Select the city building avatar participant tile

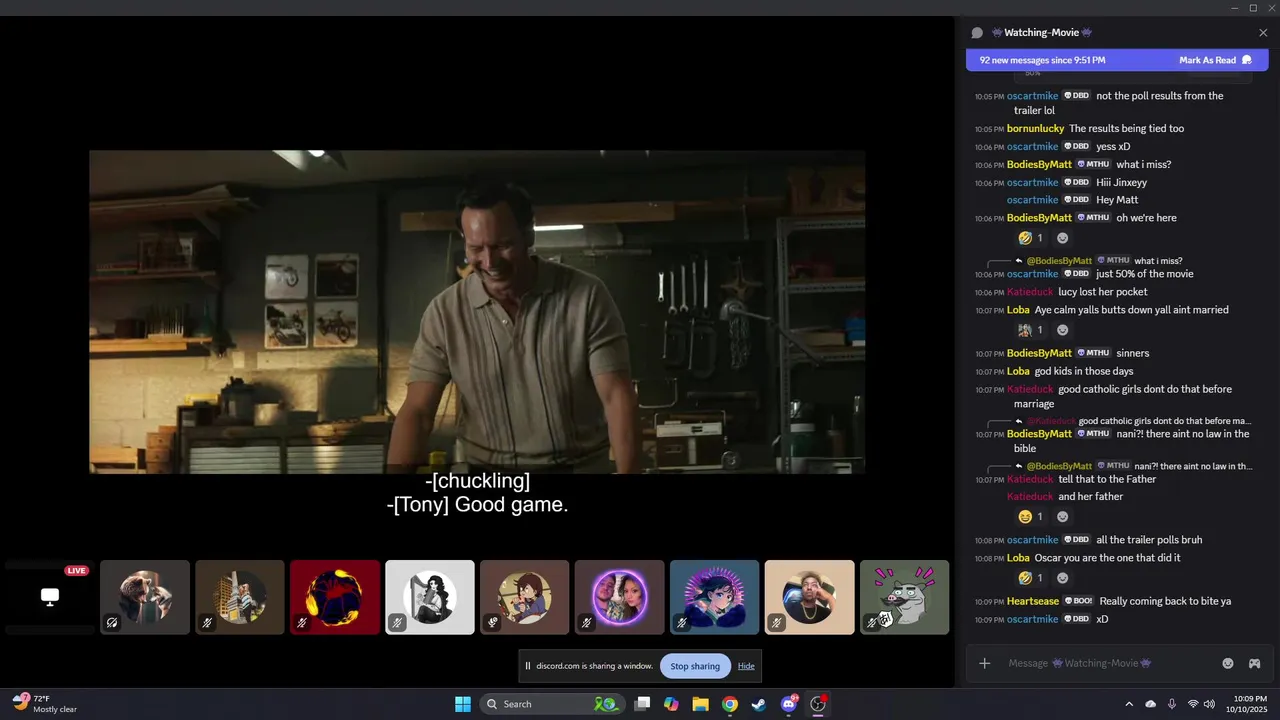[x=240, y=597]
